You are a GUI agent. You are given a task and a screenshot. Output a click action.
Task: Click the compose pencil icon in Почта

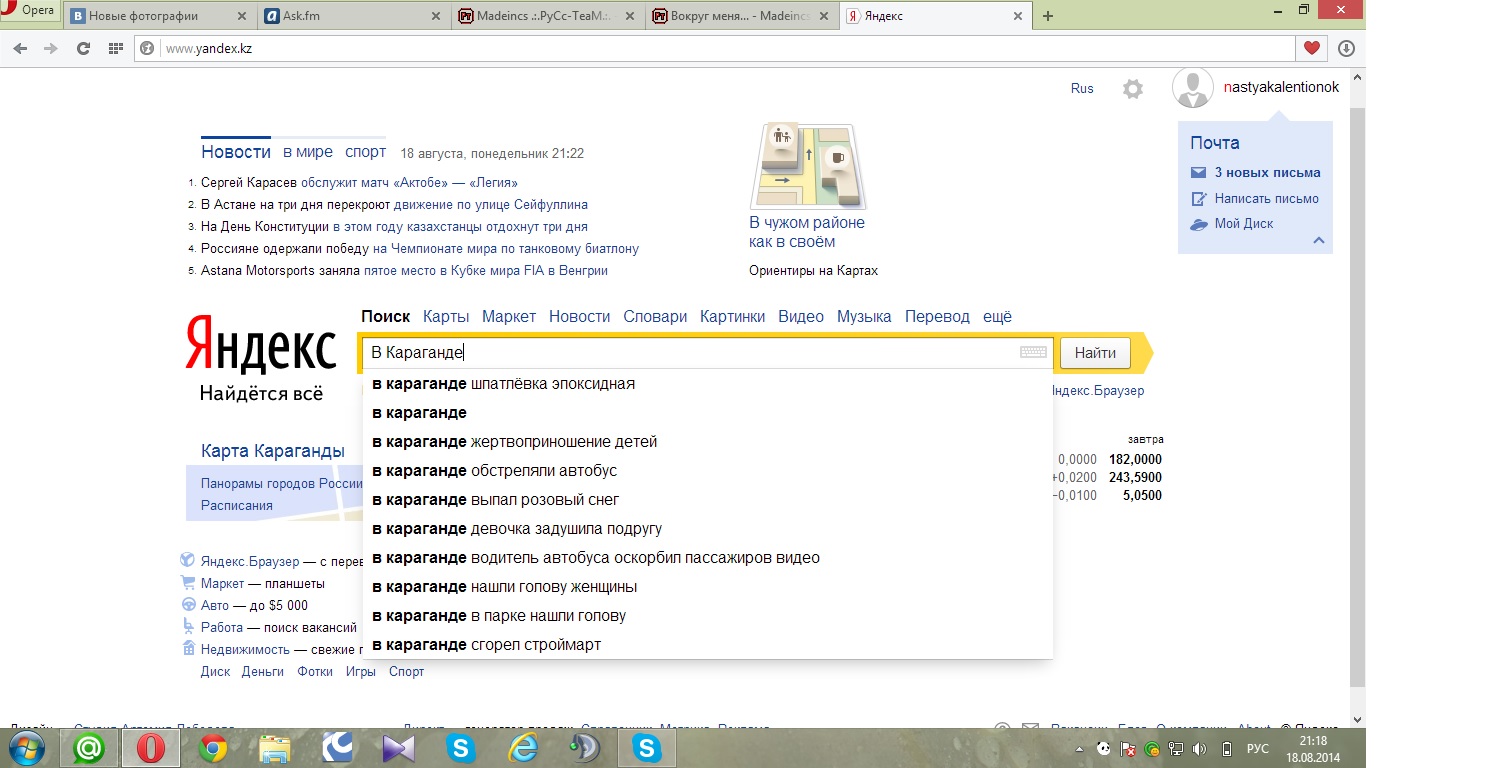1198,198
